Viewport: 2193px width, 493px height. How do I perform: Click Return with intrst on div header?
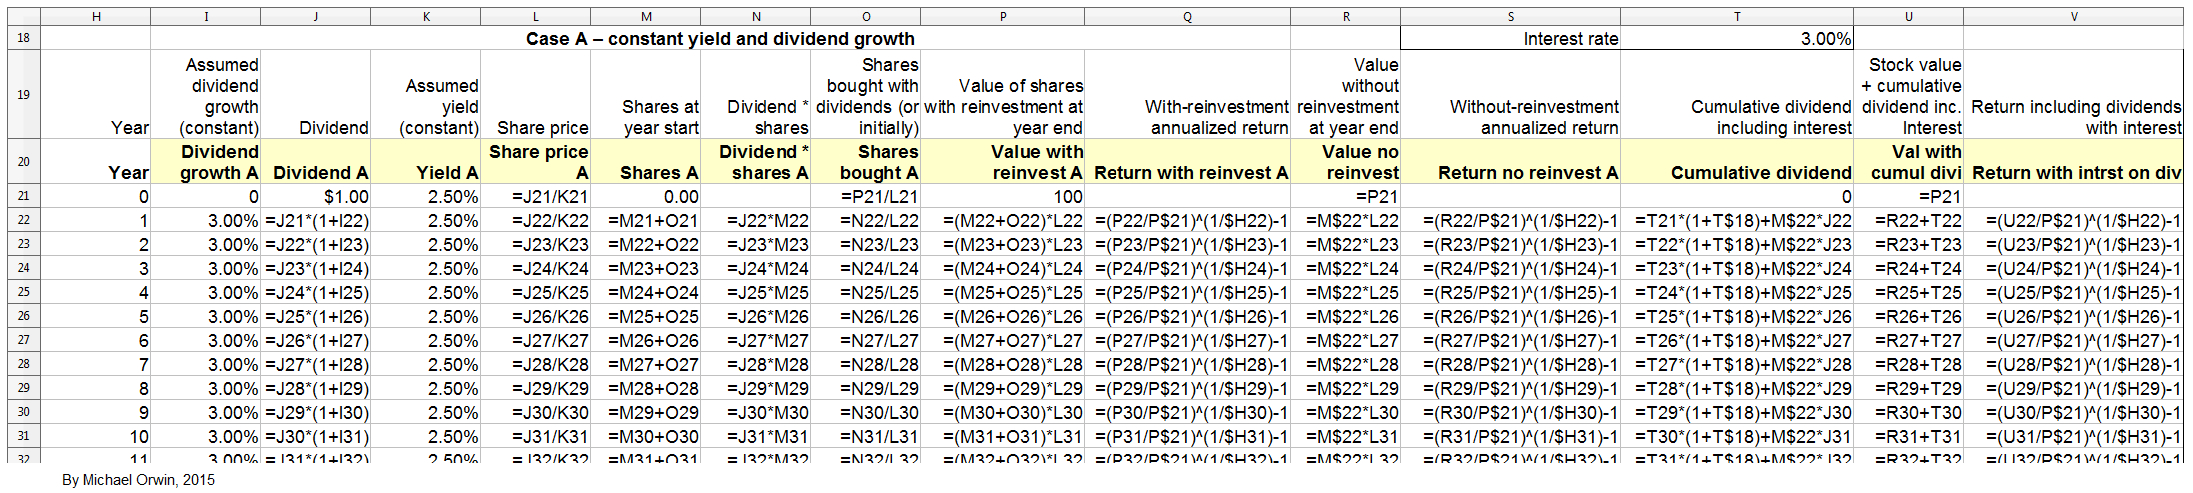tap(2074, 162)
